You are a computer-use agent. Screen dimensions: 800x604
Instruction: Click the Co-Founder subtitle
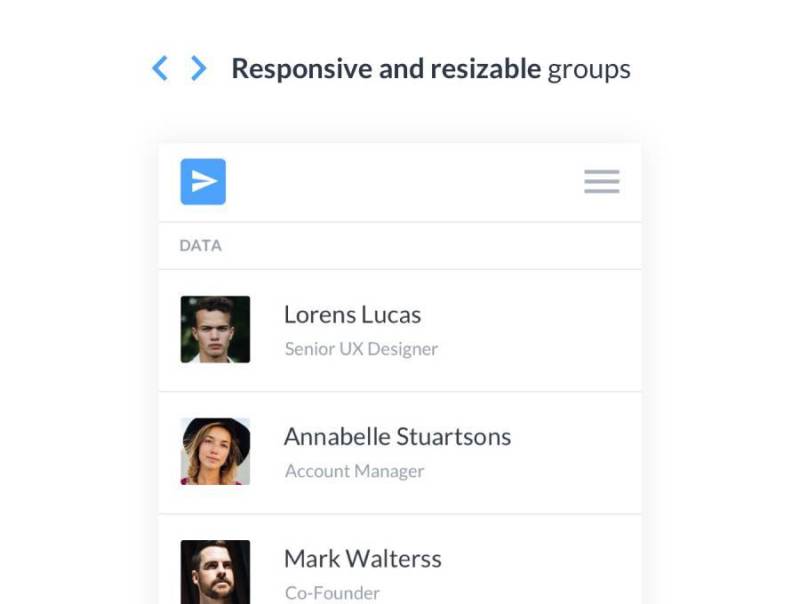pyautogui.click(x=332, y=593)
